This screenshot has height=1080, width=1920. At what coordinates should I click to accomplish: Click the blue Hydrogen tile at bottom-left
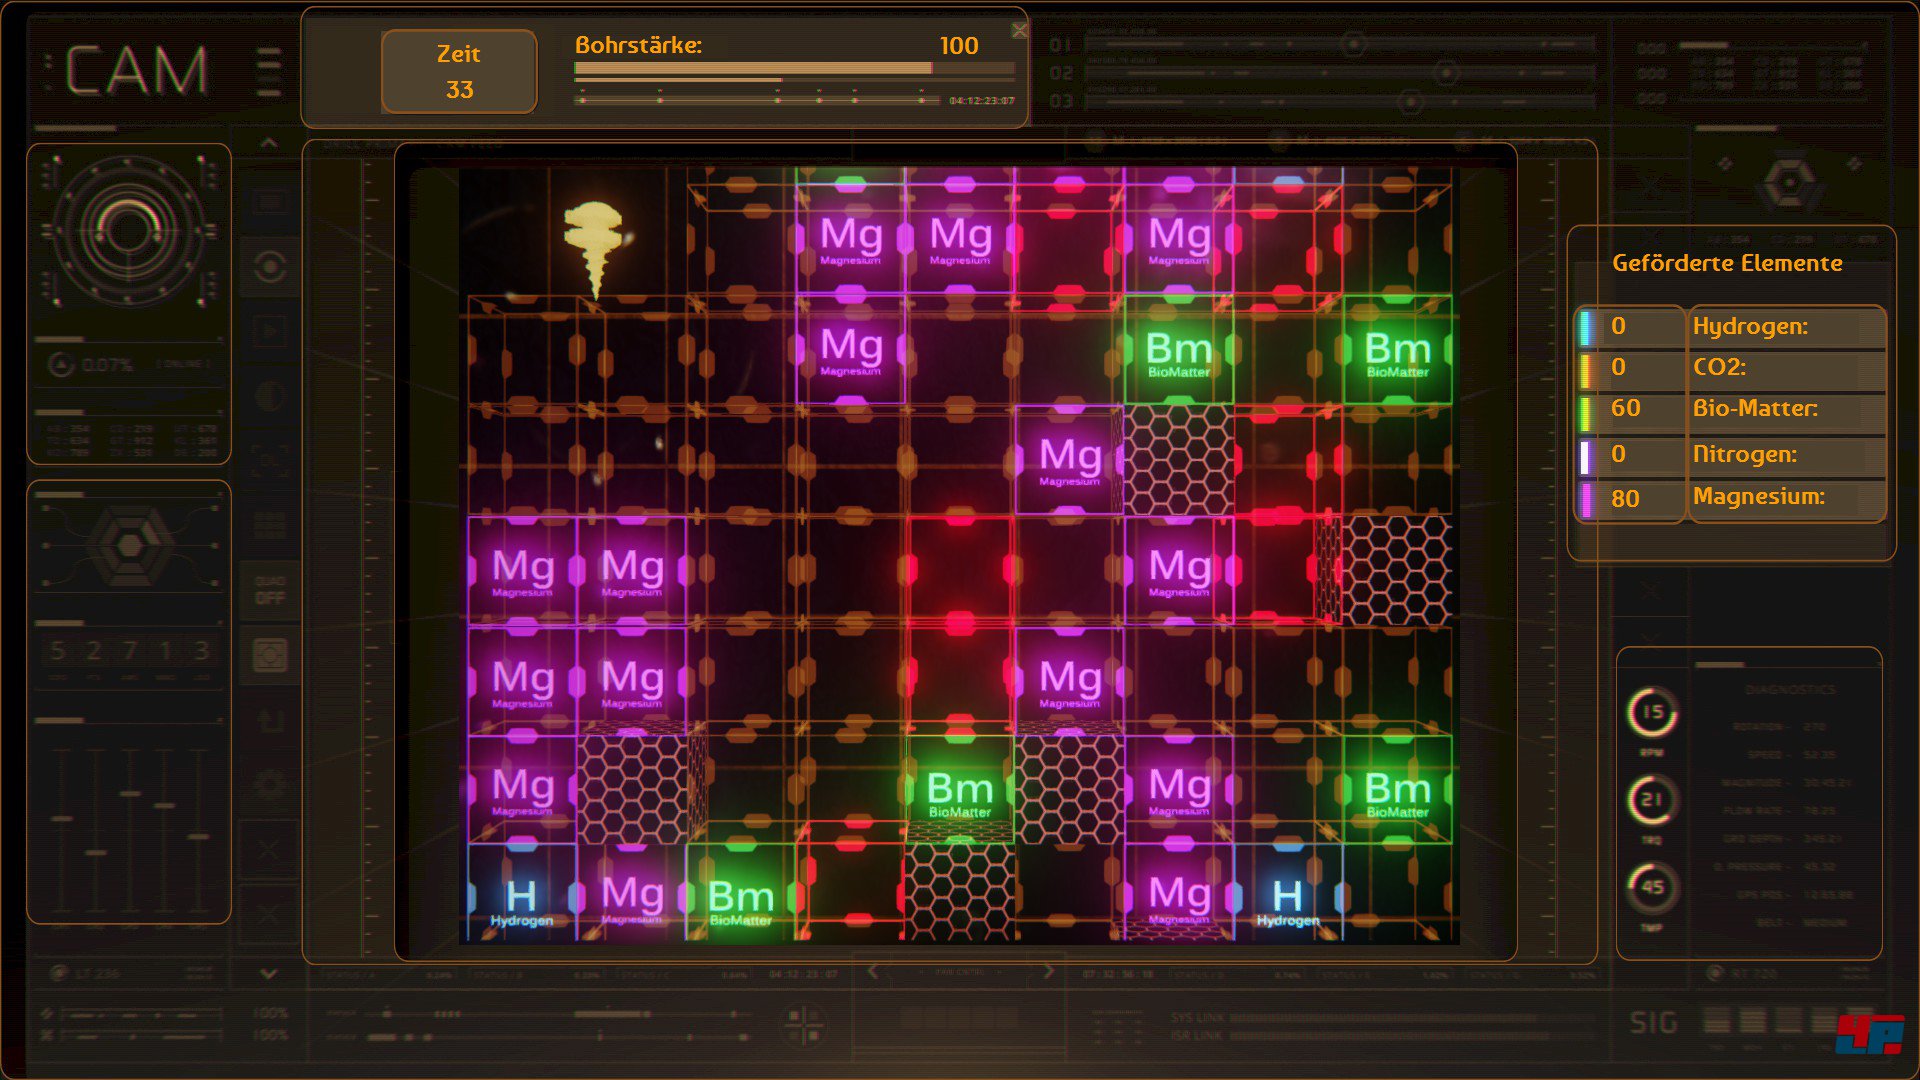[521, 893]
